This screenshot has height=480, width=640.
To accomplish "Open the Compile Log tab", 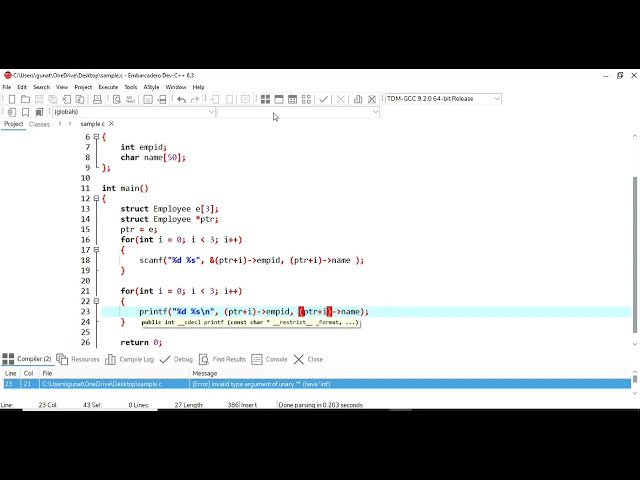I will 129,359.
